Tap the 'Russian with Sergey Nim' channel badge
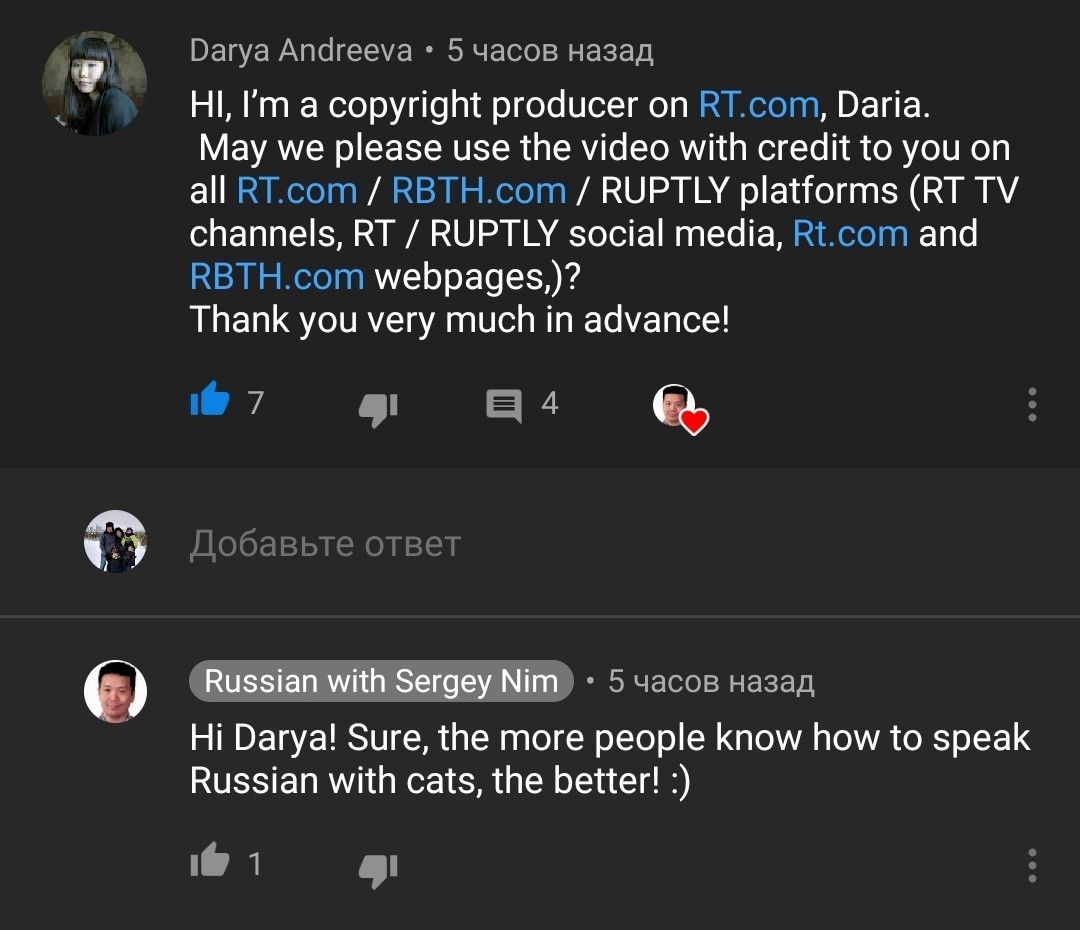This screenshot has height=930, width=1080. 381,682
